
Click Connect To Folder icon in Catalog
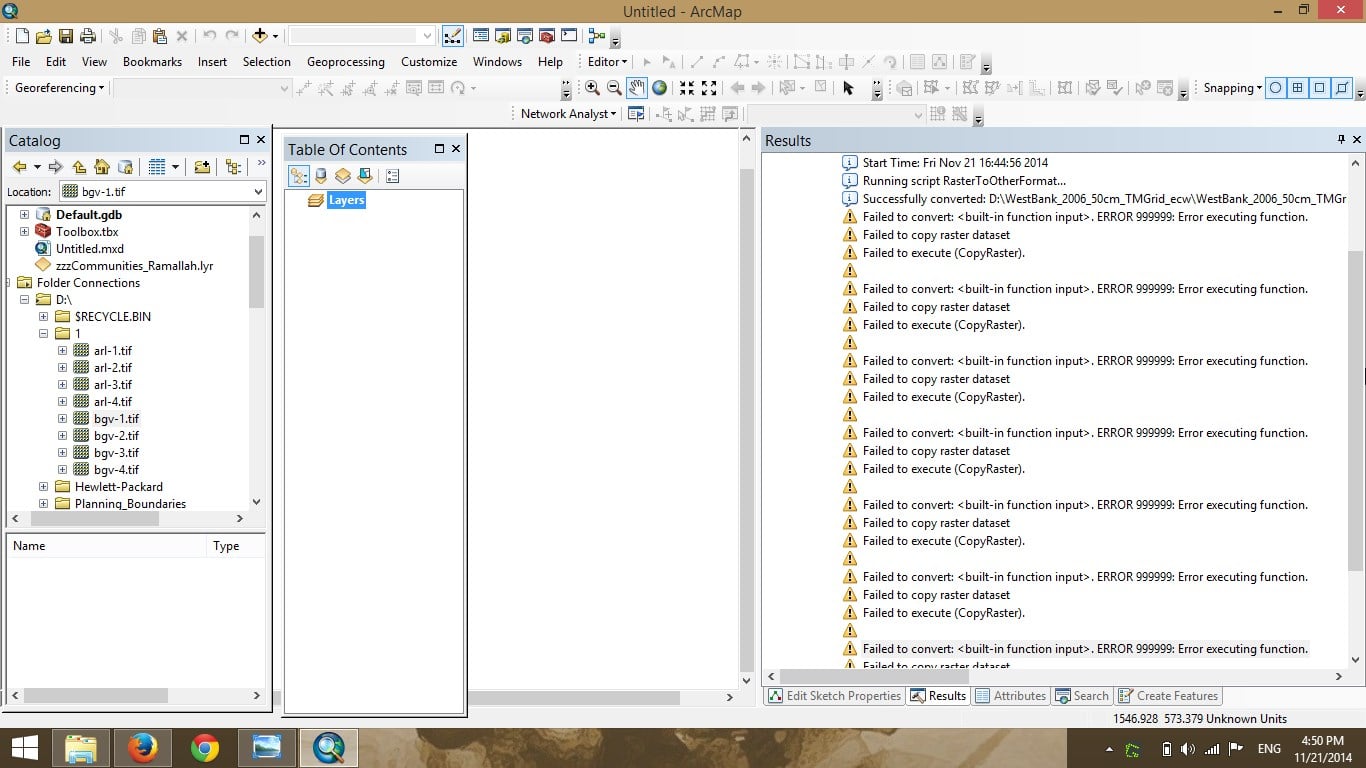[x=202, y=167]
